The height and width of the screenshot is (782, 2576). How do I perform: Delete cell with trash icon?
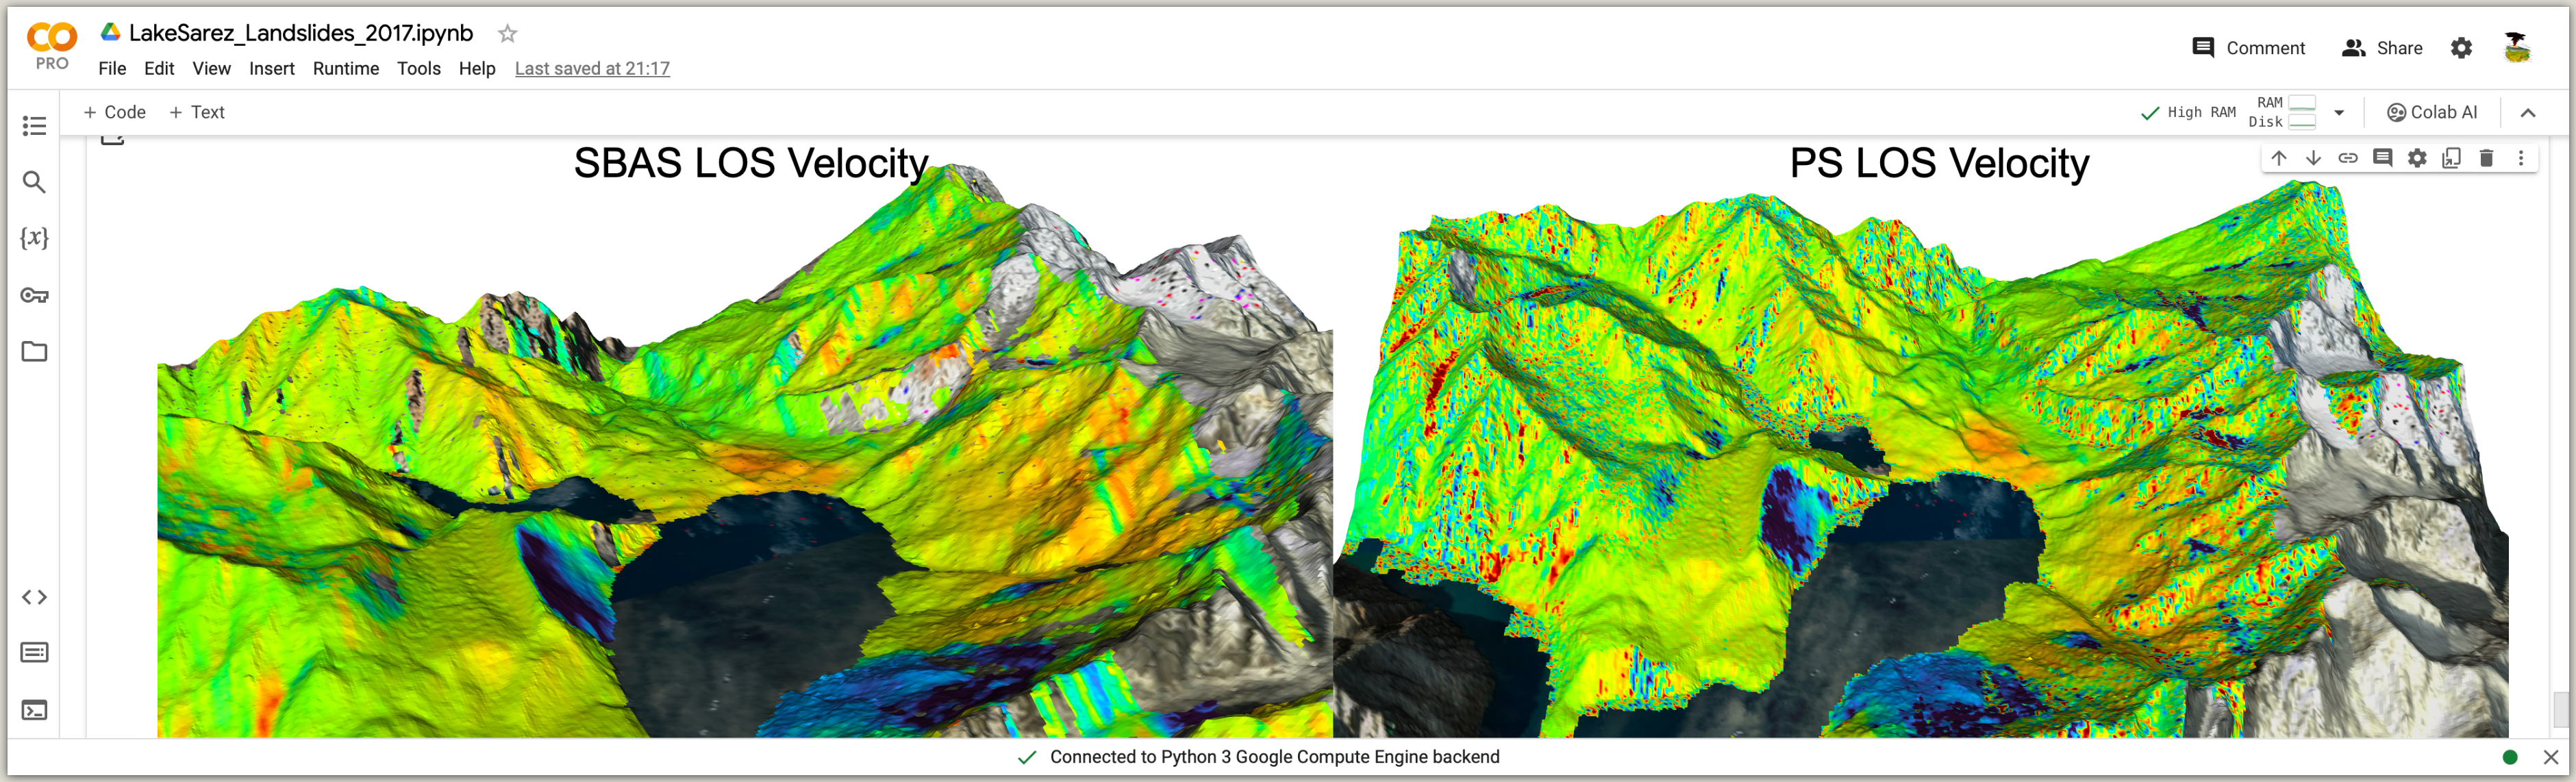pyautogui.click(x=2486, y=158)
